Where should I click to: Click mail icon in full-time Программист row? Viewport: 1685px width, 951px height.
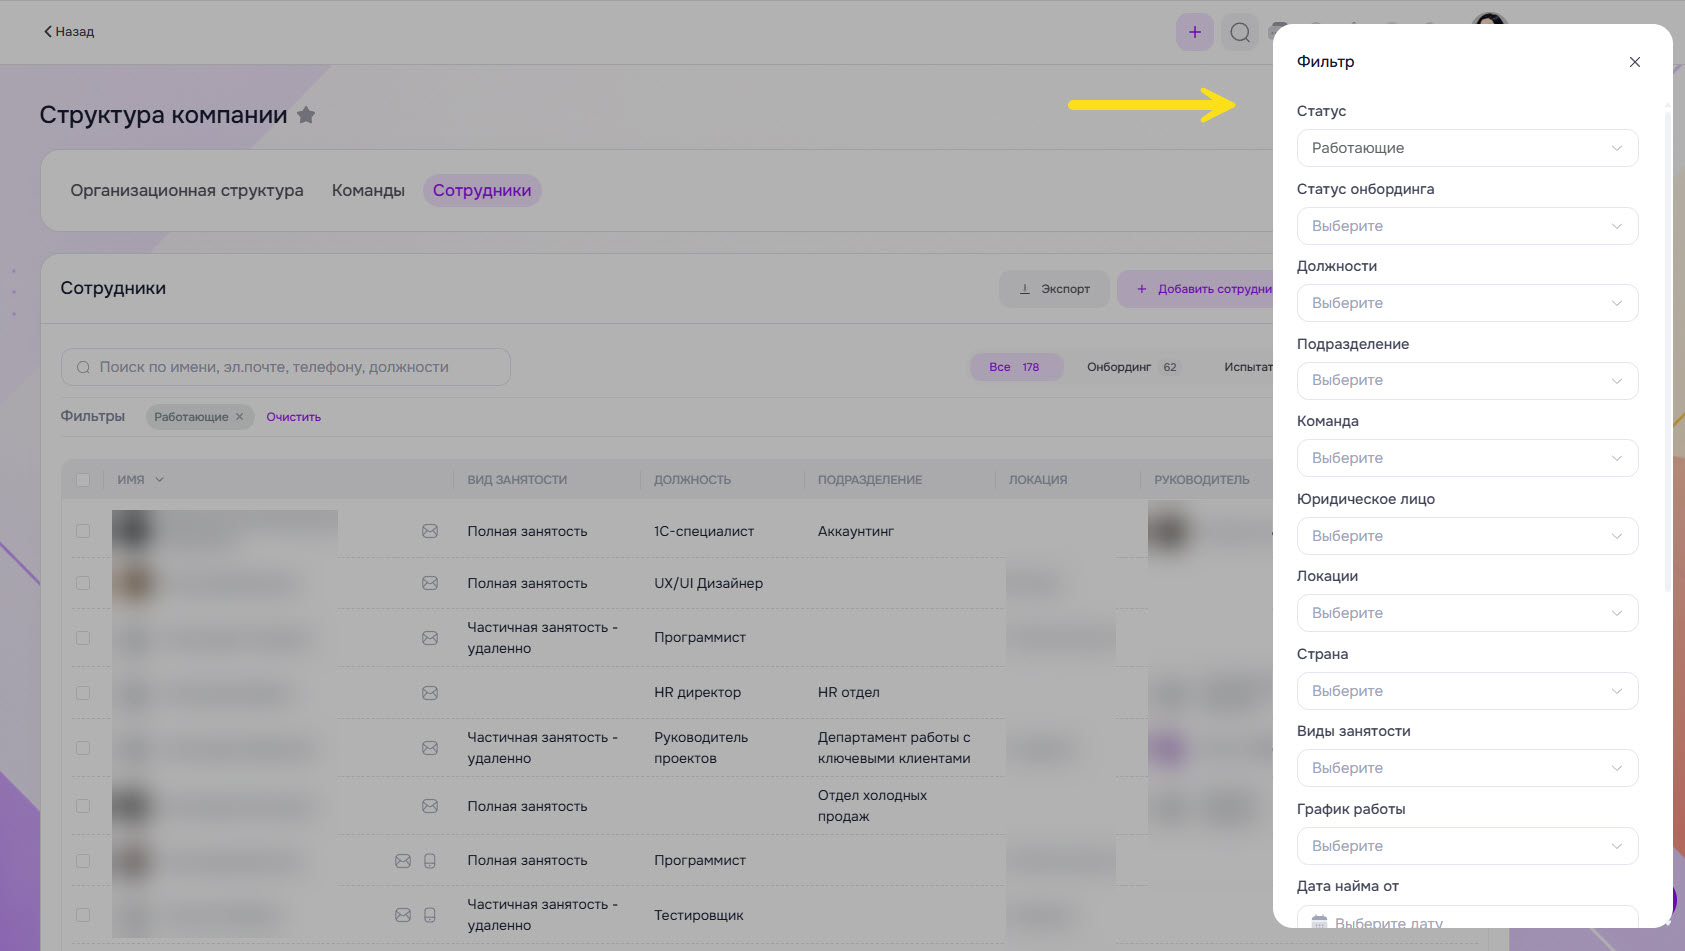pos(403,861)
